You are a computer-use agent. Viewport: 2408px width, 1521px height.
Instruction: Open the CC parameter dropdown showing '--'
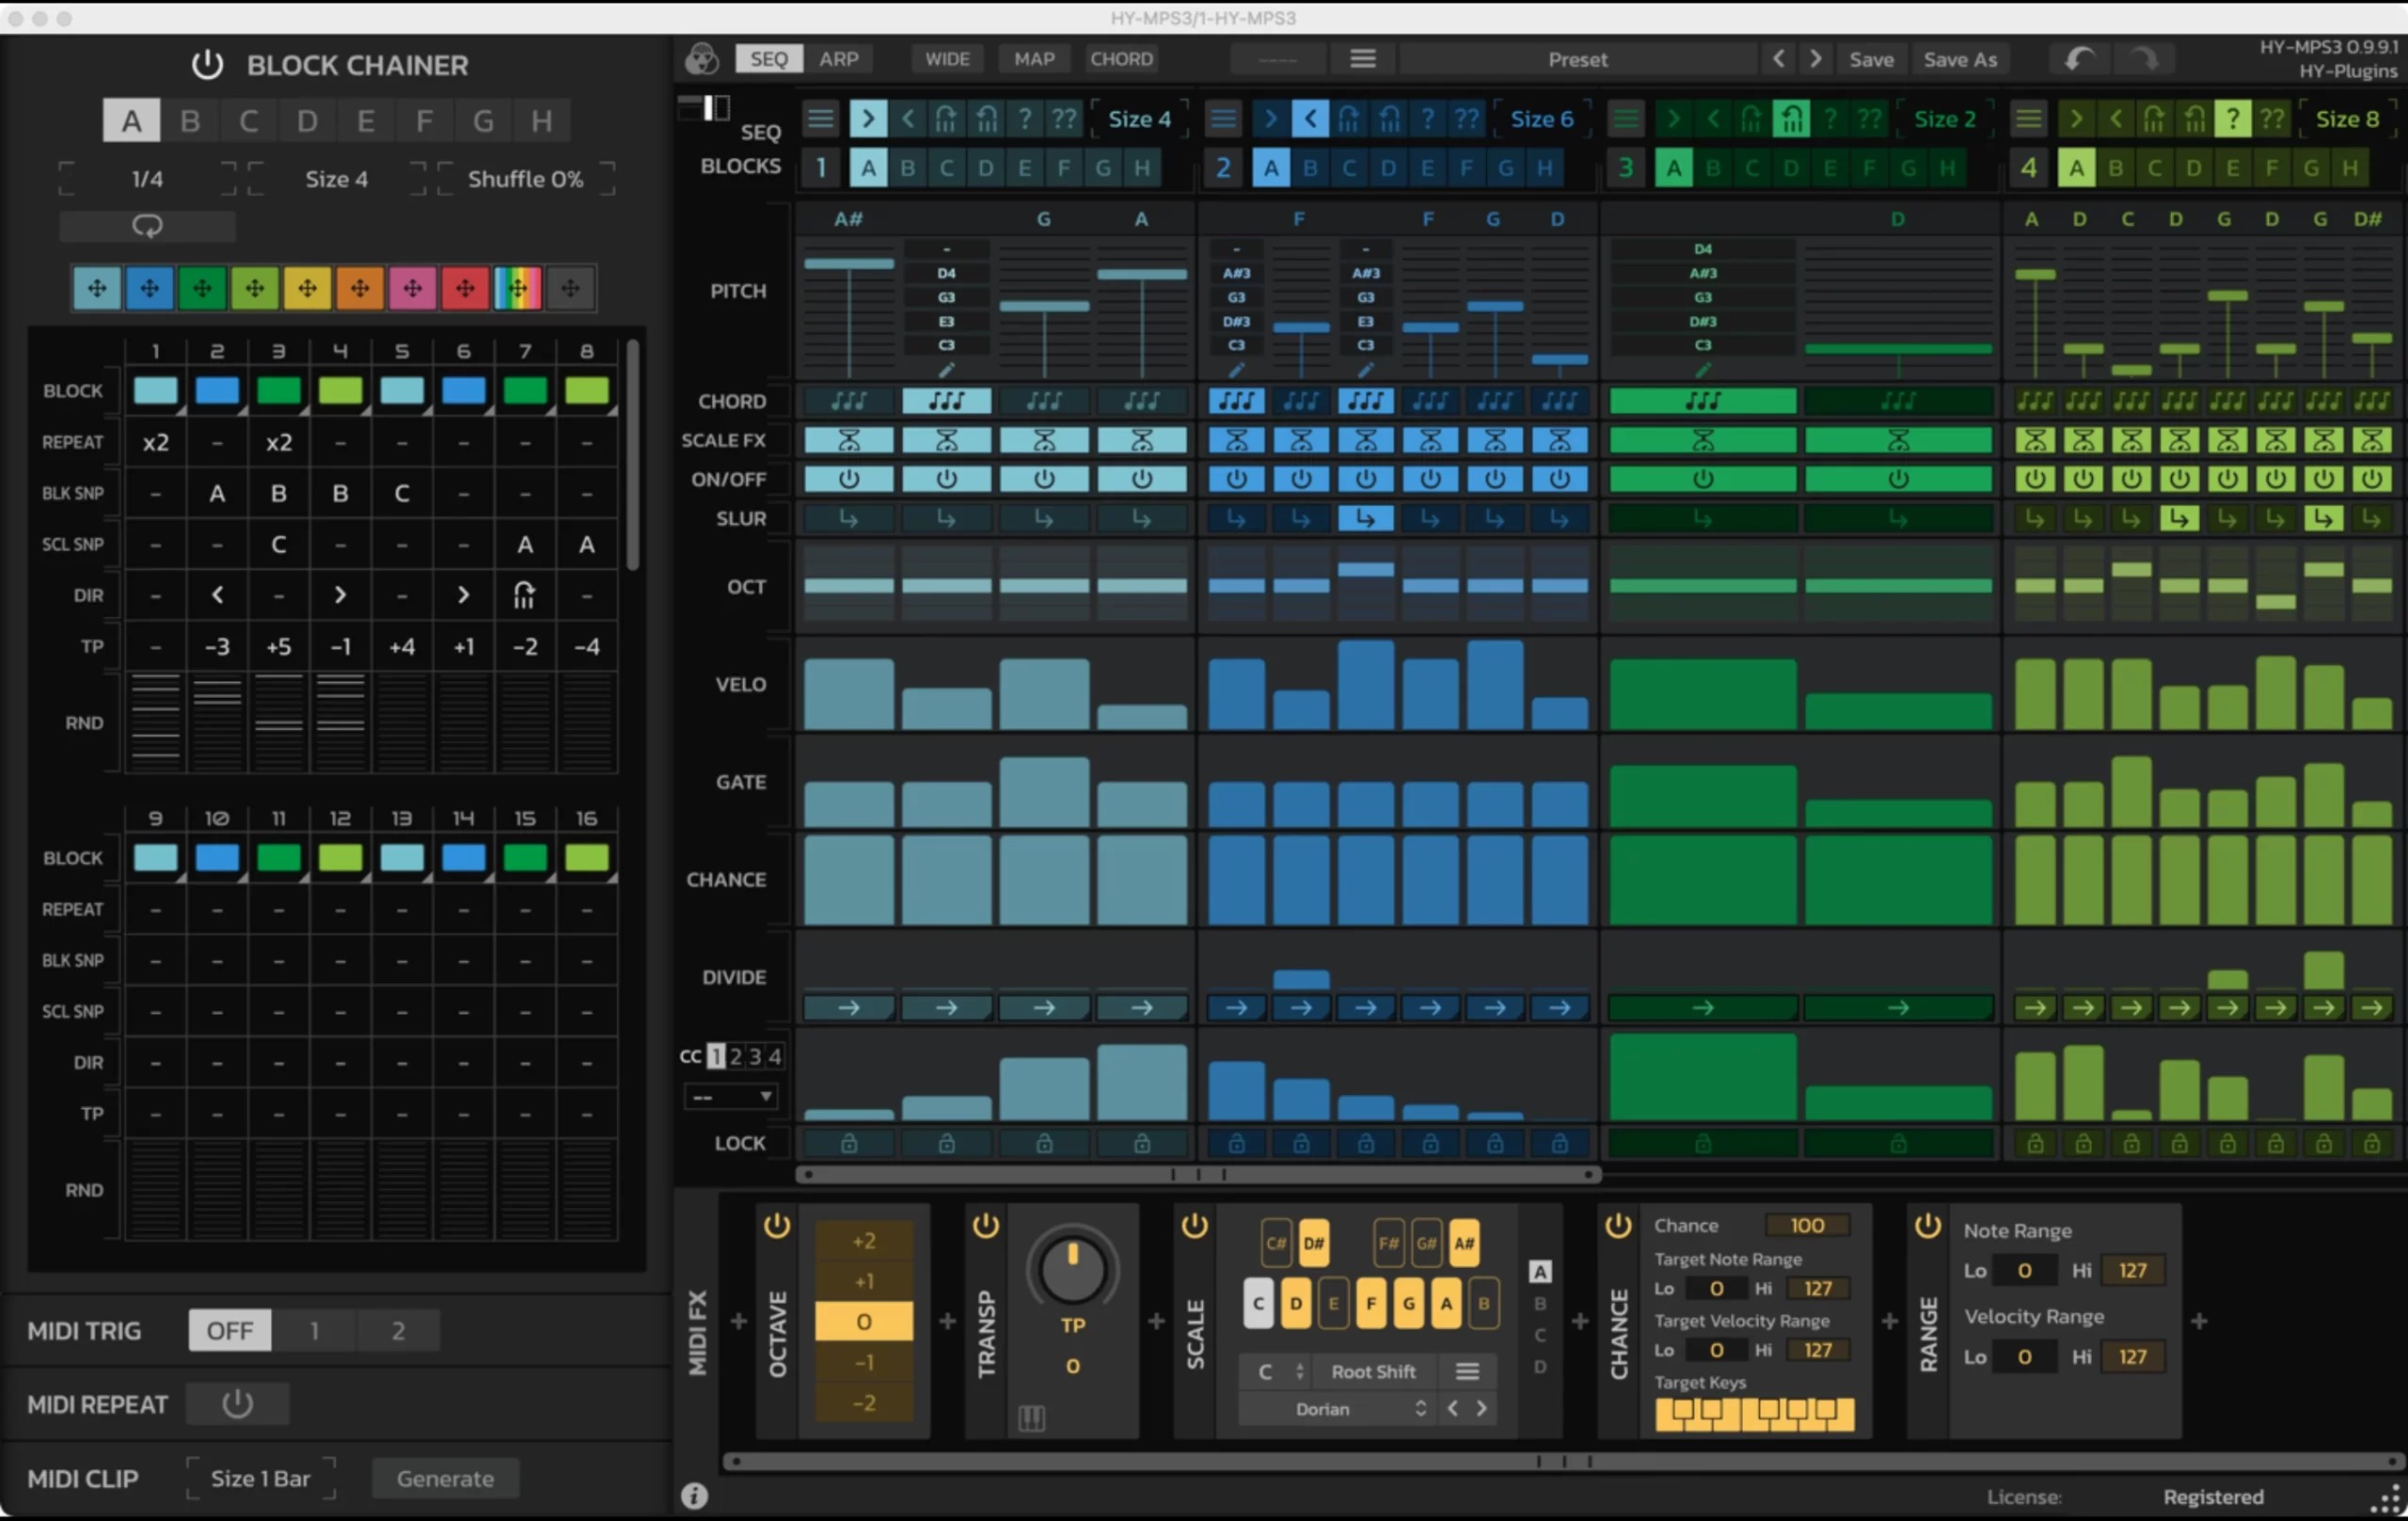[731, 1096]
